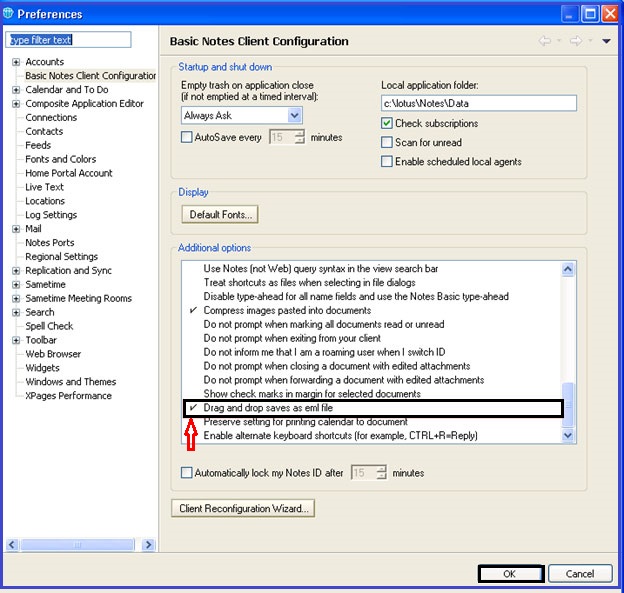
Task: Click the AutoSave minutes spinner
Action: coord(287,137)
